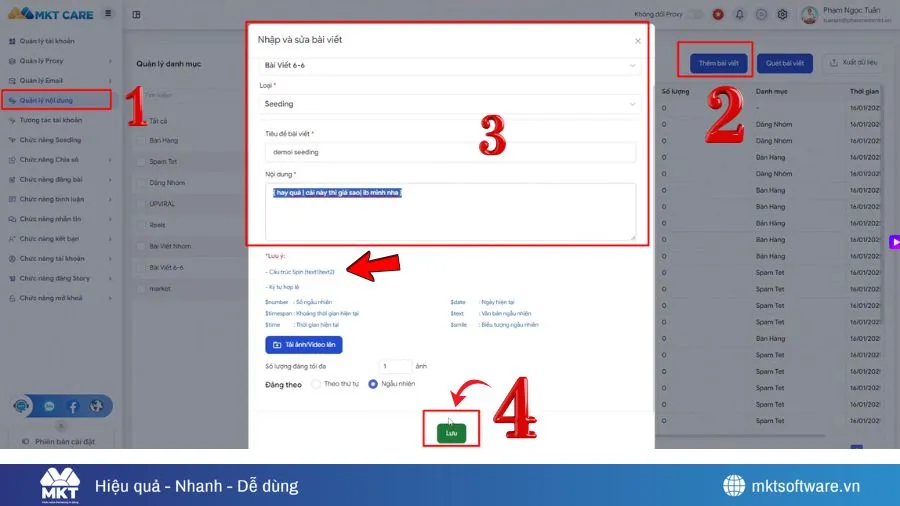The height and width of the screenshot is (506, 900).
Task: Click the hamburger menu icon beside MKT CARE
Action: [108, 13]
